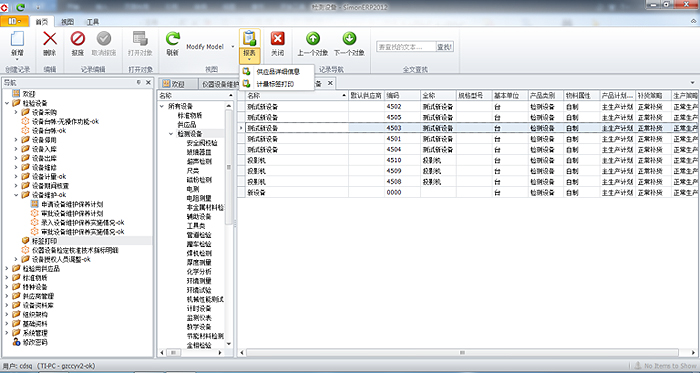Open 仪器设备检定校准技术指标明细 item

[75, 250]
